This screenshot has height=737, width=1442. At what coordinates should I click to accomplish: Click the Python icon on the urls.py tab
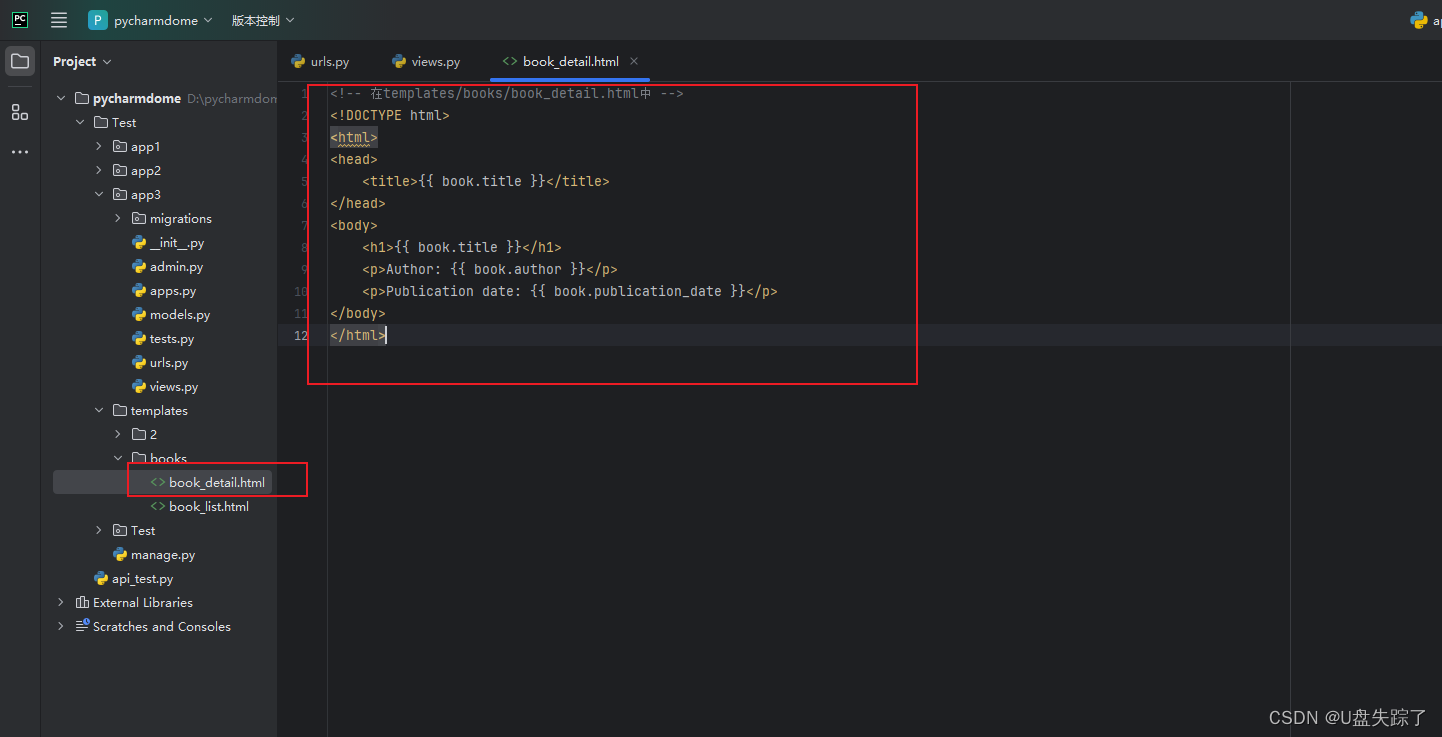pos(297,61)
